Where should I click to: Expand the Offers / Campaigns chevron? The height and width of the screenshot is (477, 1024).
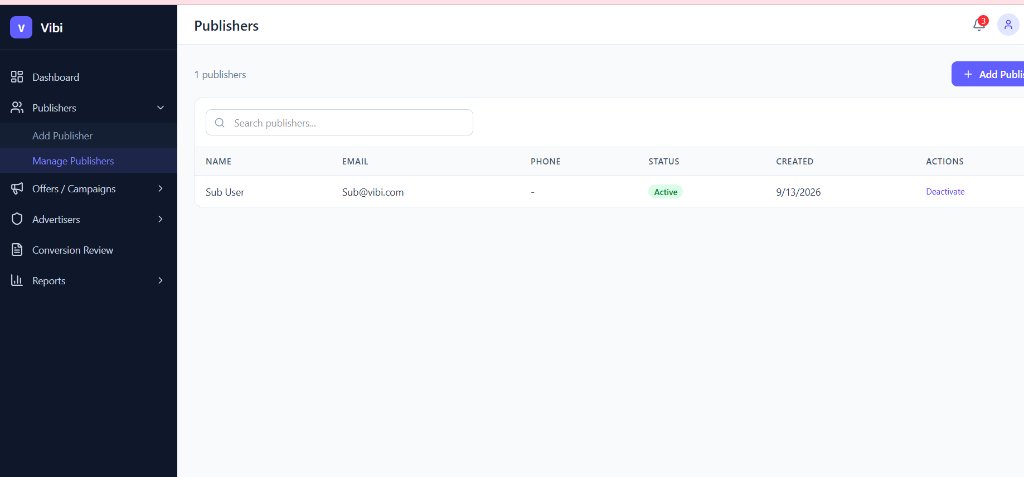pyautogui.click(x=161, y=189)
